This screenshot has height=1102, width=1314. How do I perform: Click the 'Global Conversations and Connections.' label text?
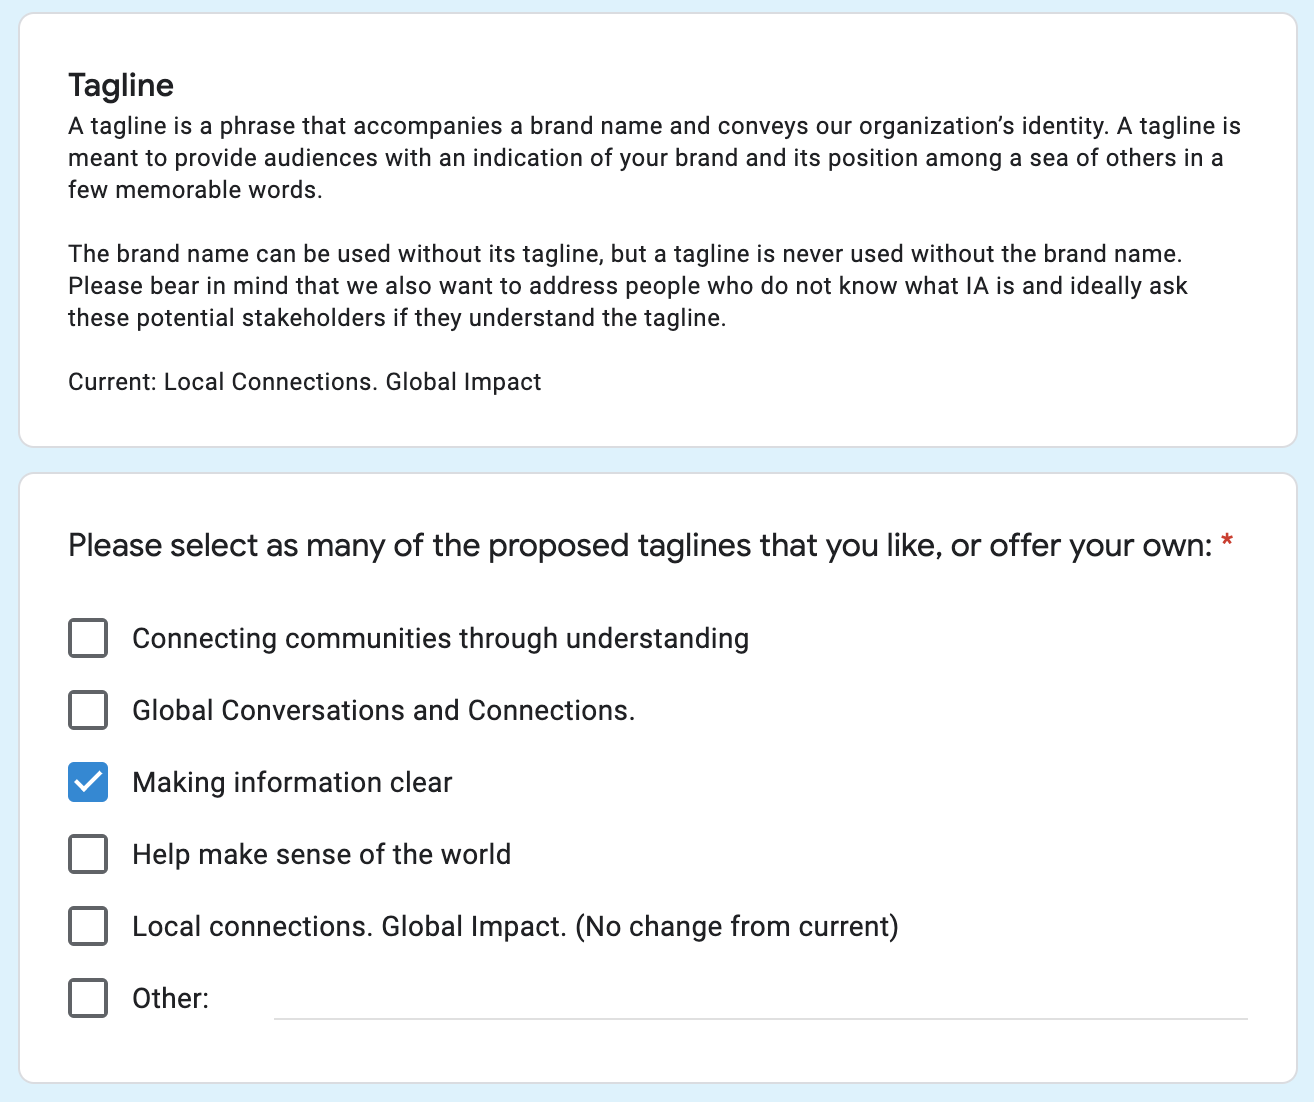pos(383,711)
